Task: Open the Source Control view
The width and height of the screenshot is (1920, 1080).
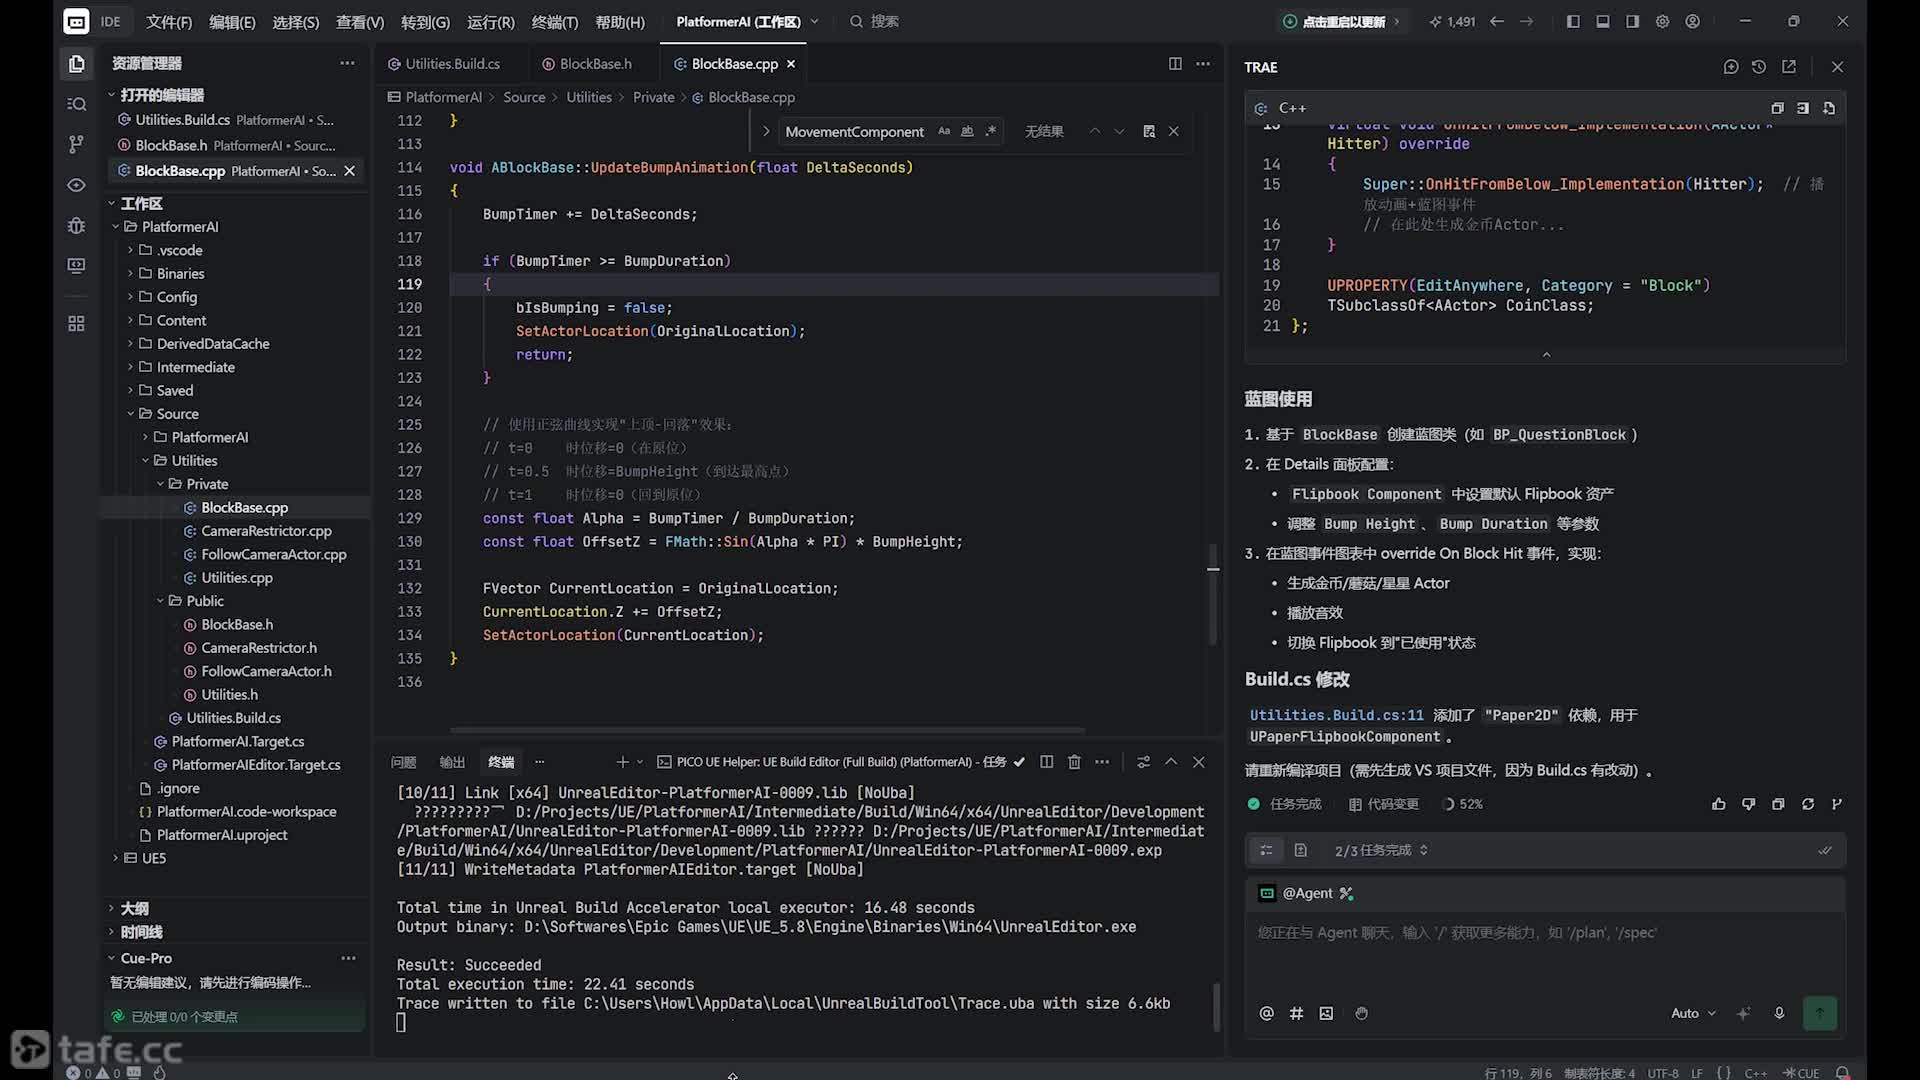Action: point(76,145)
